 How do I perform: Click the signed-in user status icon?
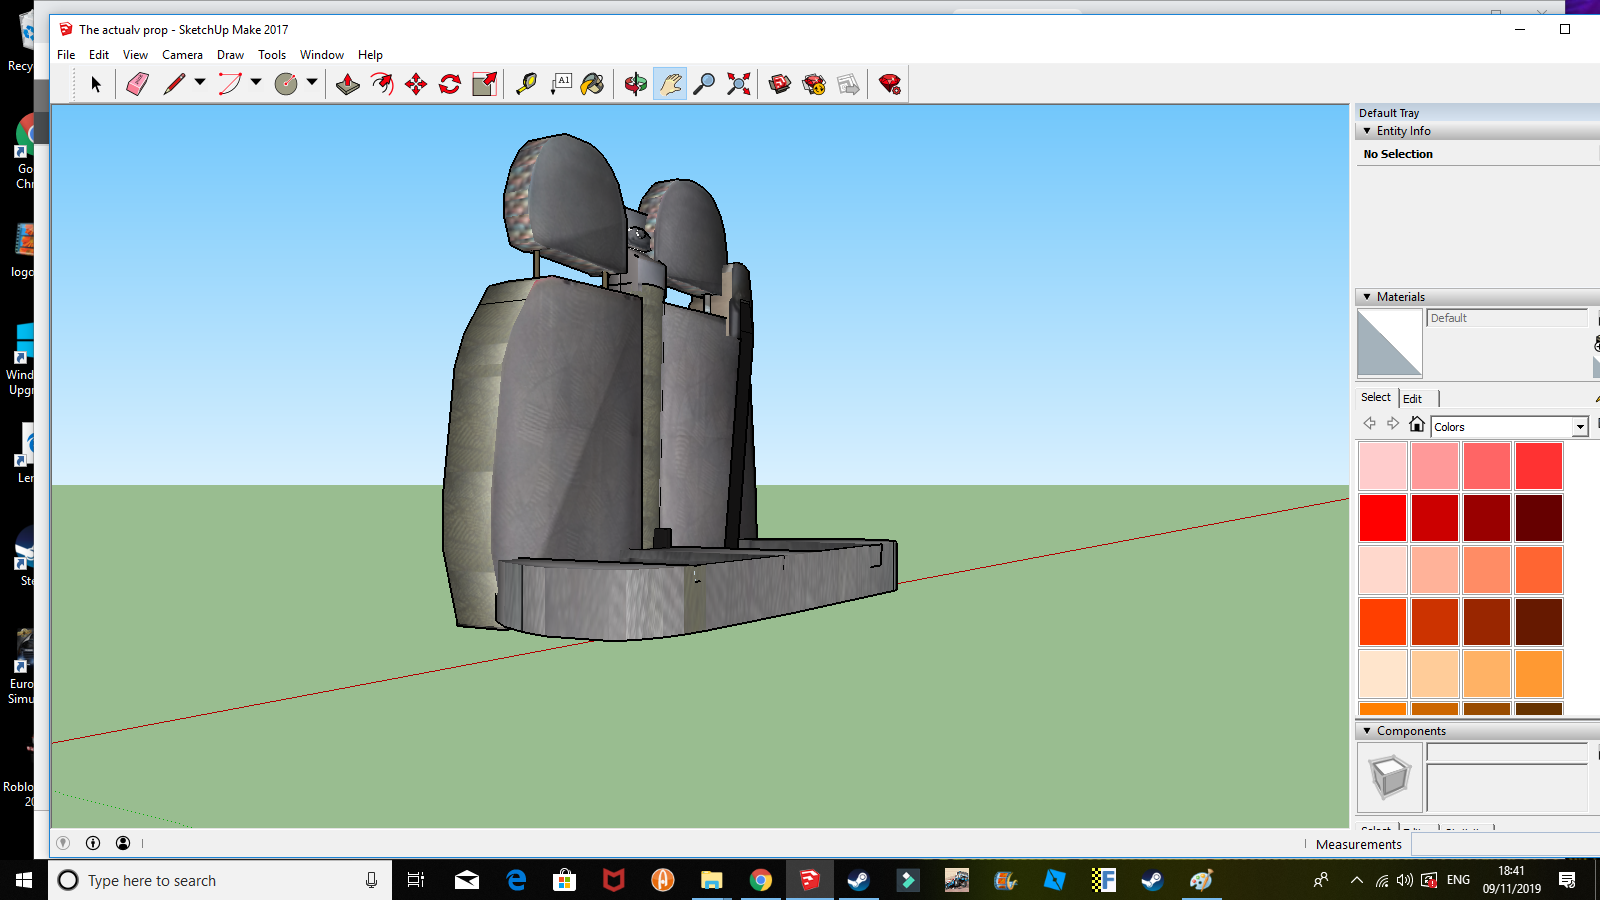click(x=123, y=843)
